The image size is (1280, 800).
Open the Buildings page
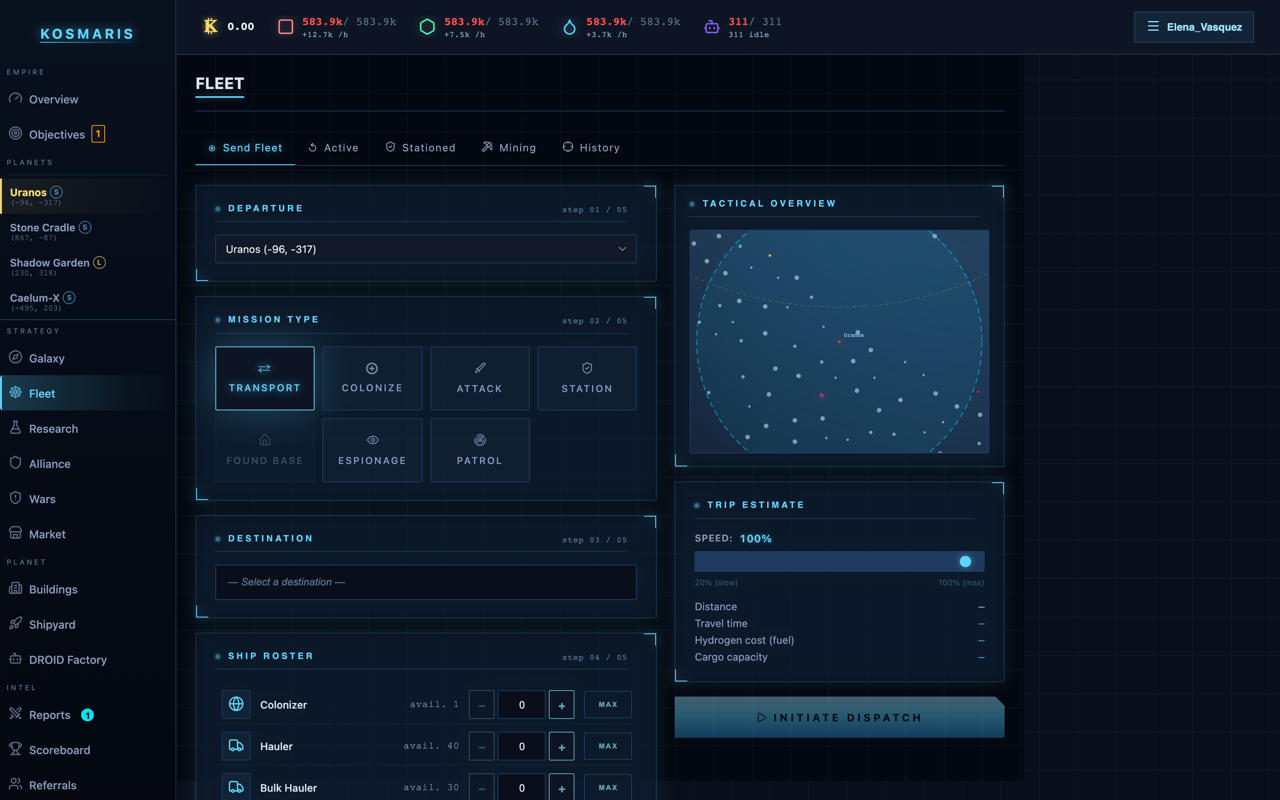coord(88,589)
